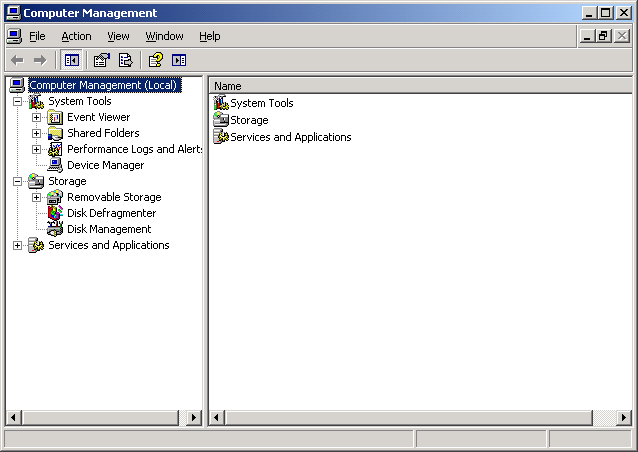This screenshot has width=638, height=452.
Task: Click the tree pane horizontal scrollbar thumb
Action: [100, 417]
